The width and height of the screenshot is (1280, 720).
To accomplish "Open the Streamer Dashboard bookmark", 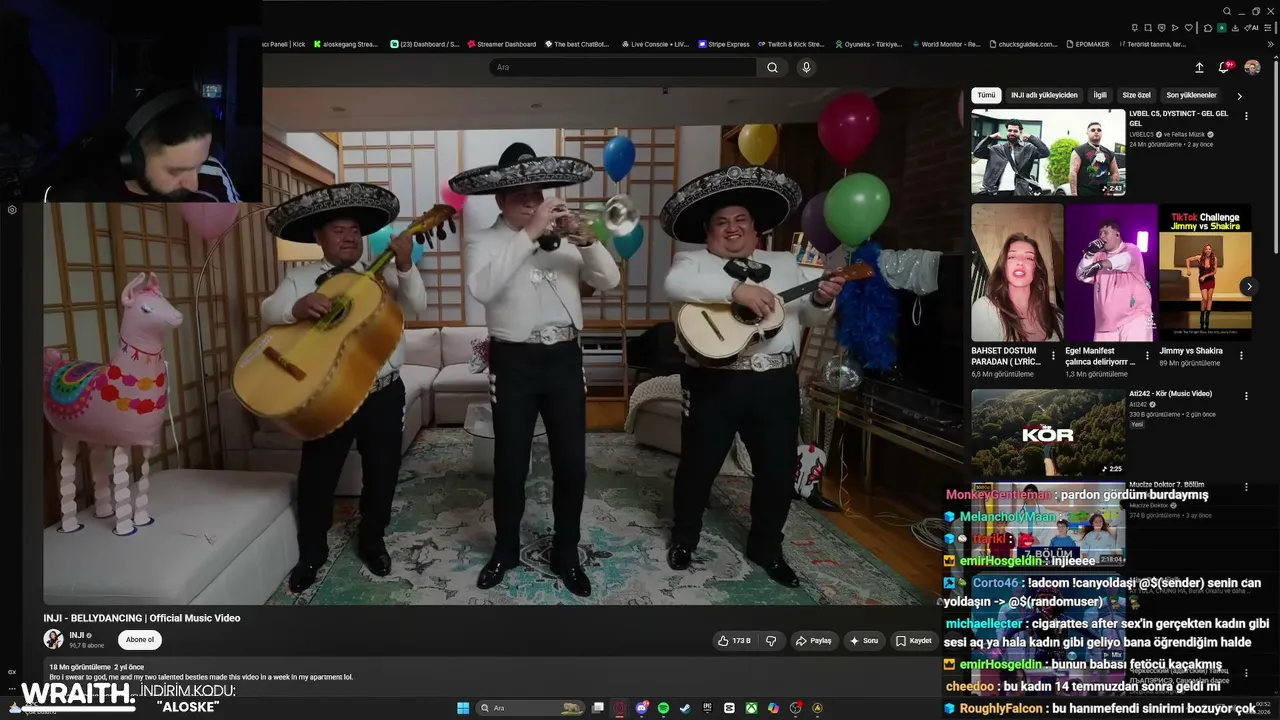I will [501, 44].
